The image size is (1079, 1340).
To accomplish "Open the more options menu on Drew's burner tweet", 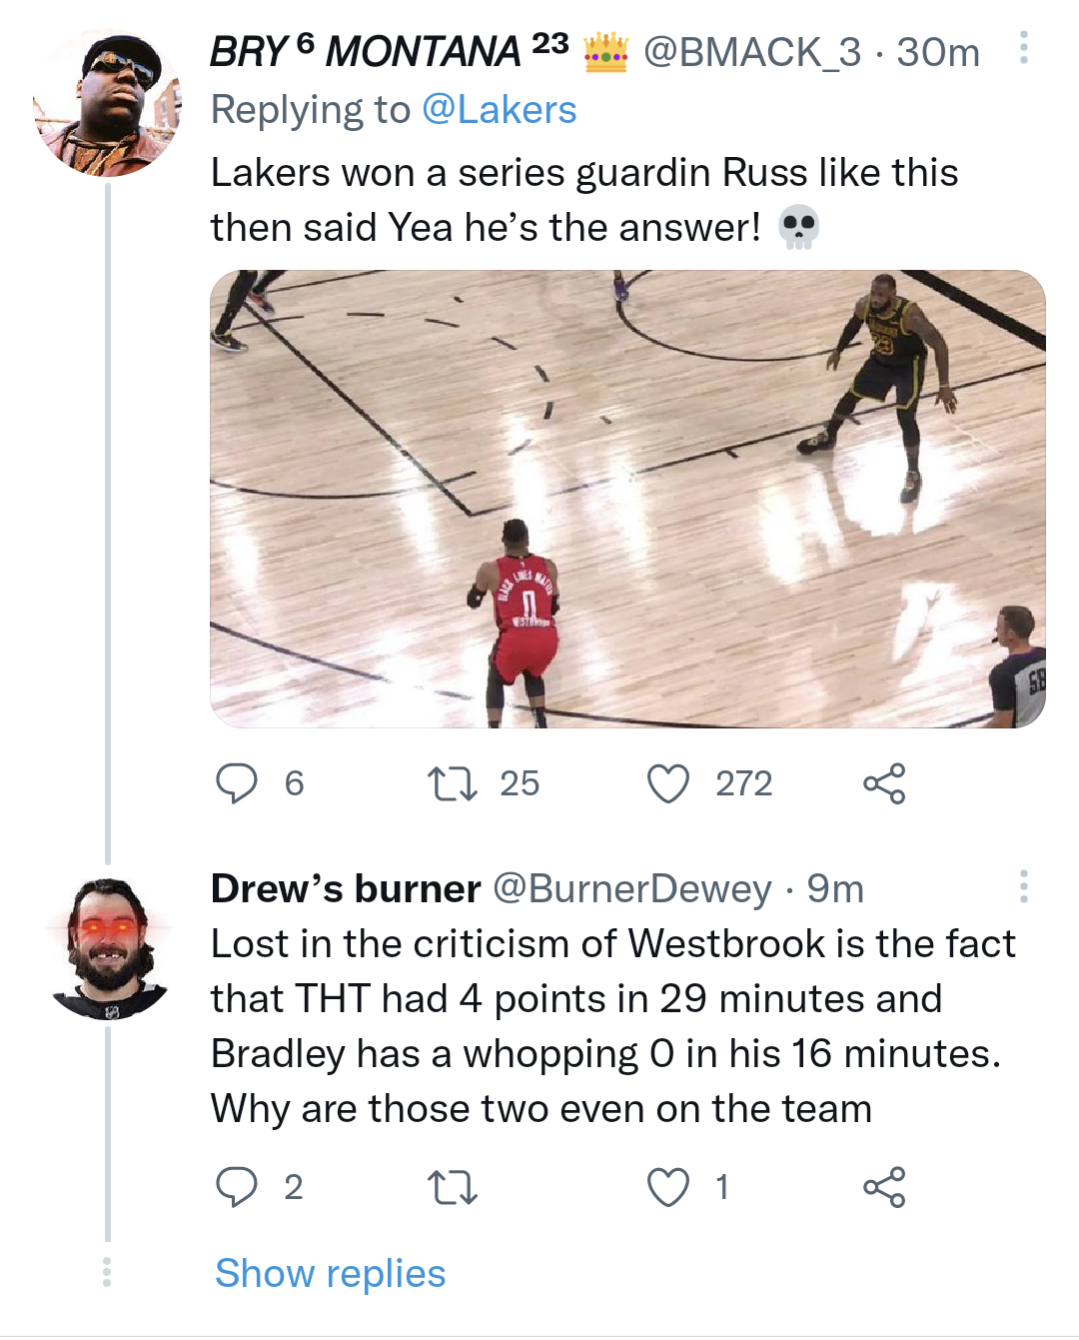I will coord(1022,888).
